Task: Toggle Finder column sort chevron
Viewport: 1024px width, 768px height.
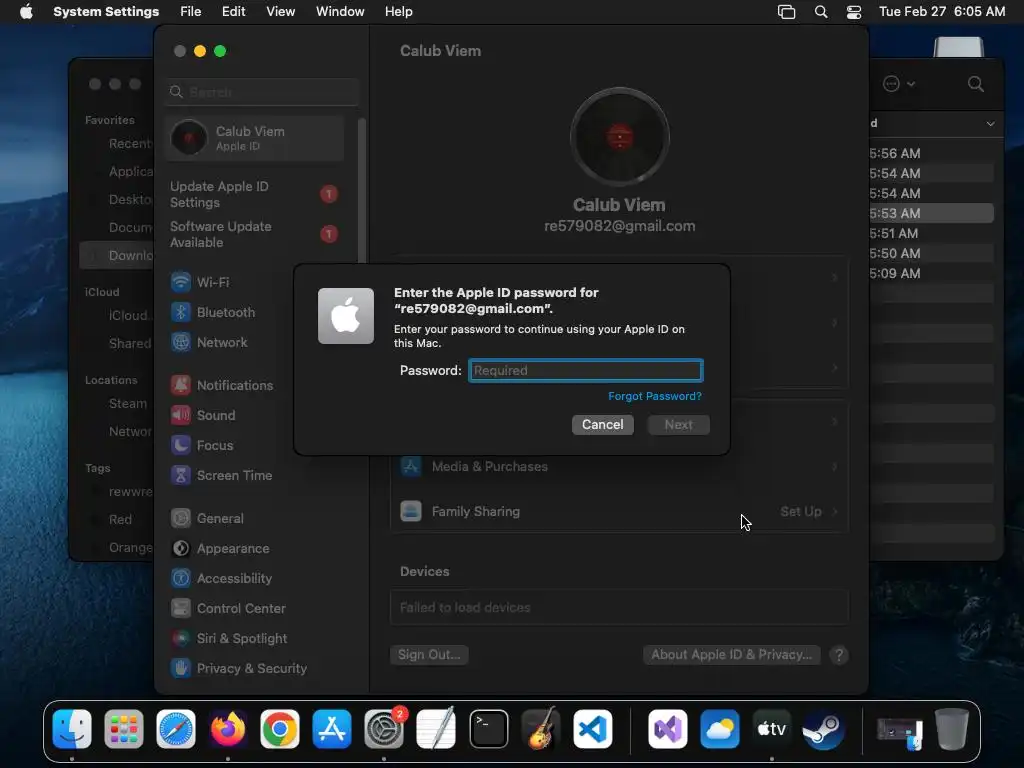Action: click(991, 123)
